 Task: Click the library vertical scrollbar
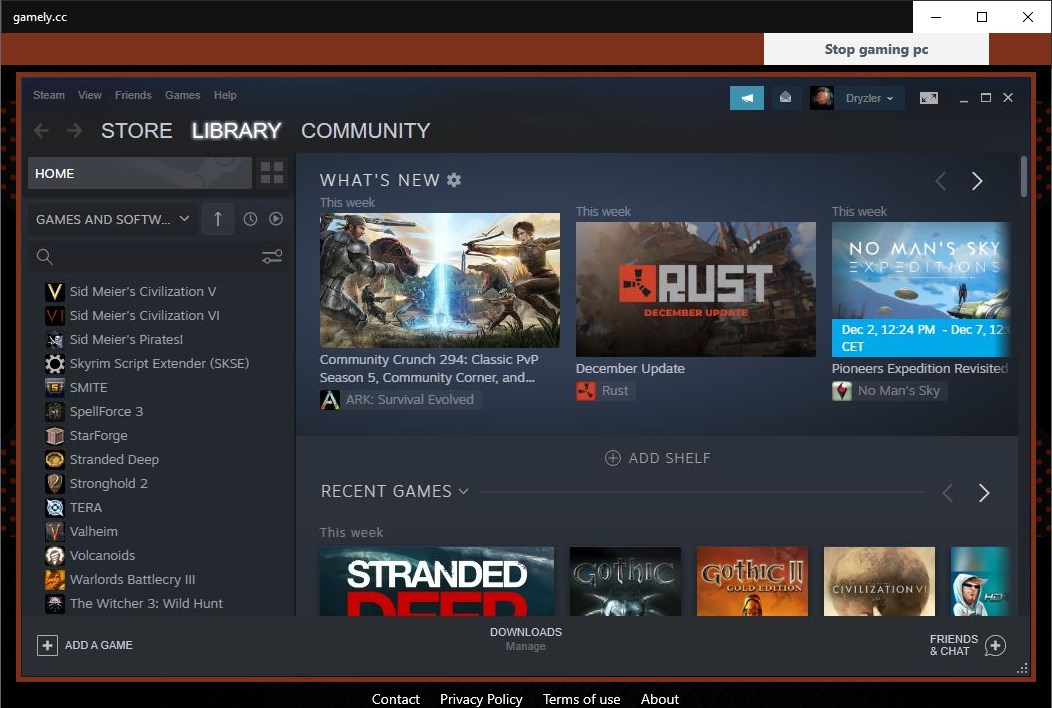pos(1024,176)
